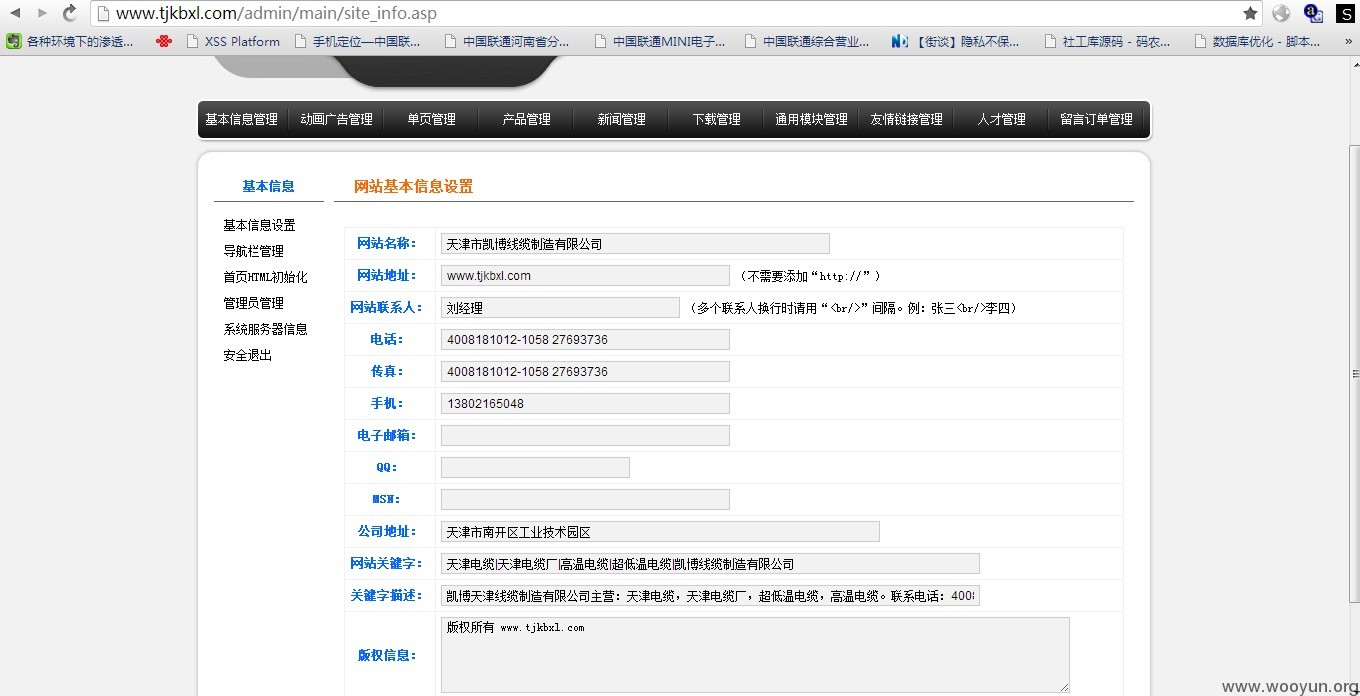Open the 留言订单管理 menu
This screenshot has height=696, width=1360.
coord(1096,119)
